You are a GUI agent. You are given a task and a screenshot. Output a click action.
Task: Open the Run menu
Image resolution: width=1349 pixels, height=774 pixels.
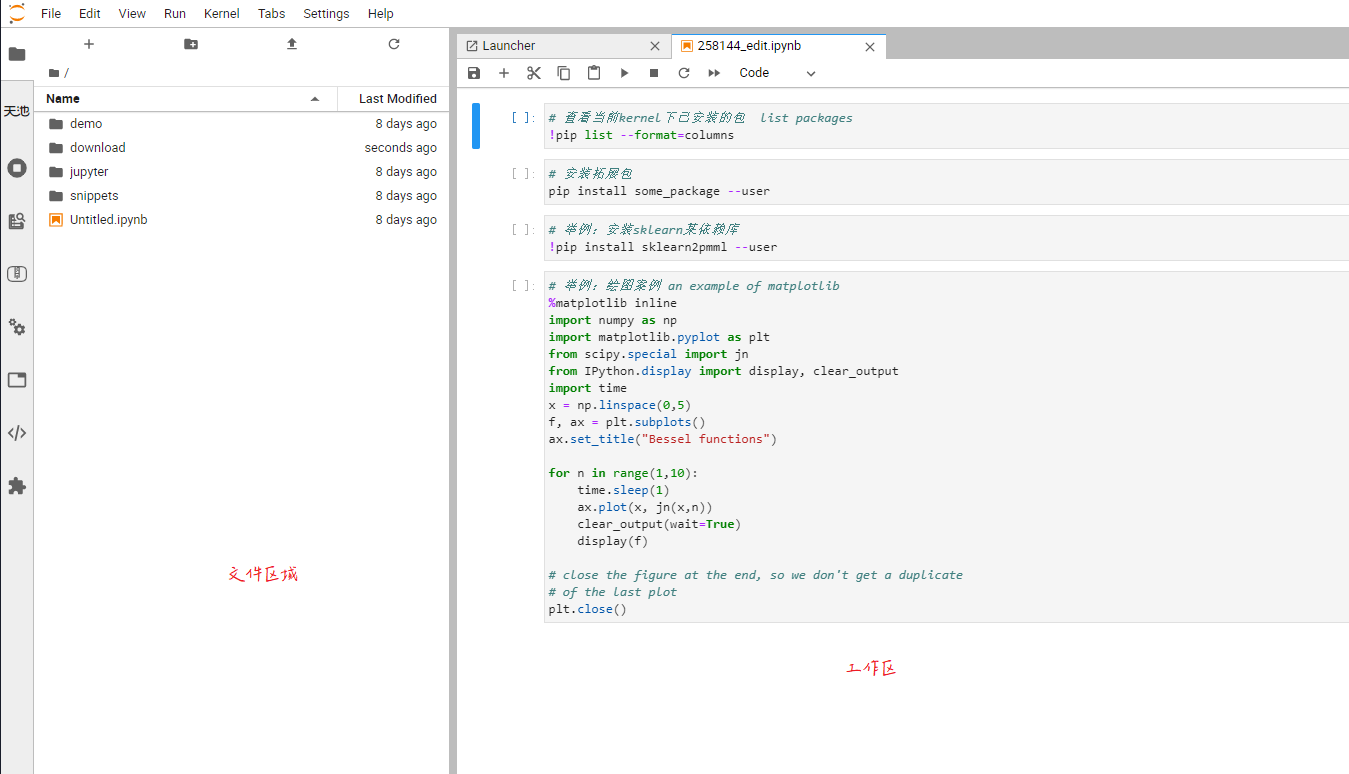(x=175, y=14)
